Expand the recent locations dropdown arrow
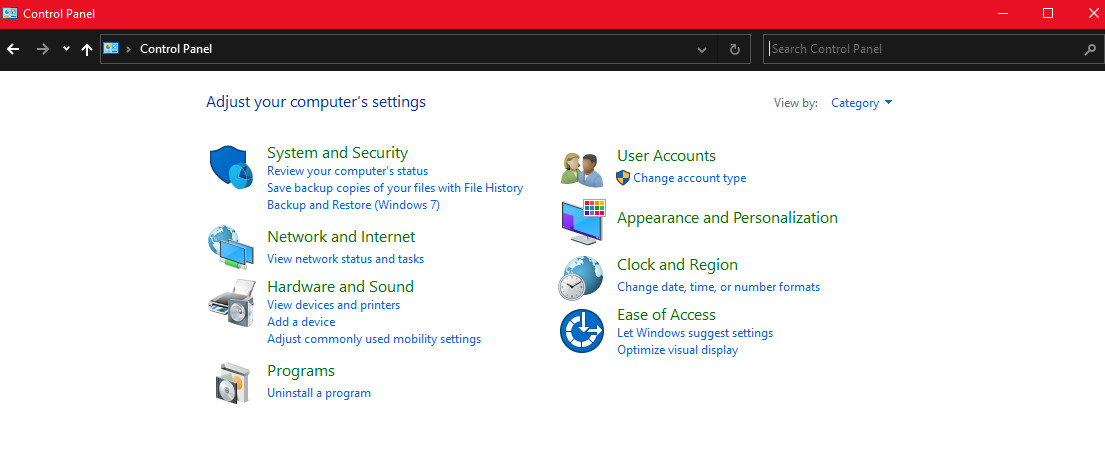 [x=66, y=49]
